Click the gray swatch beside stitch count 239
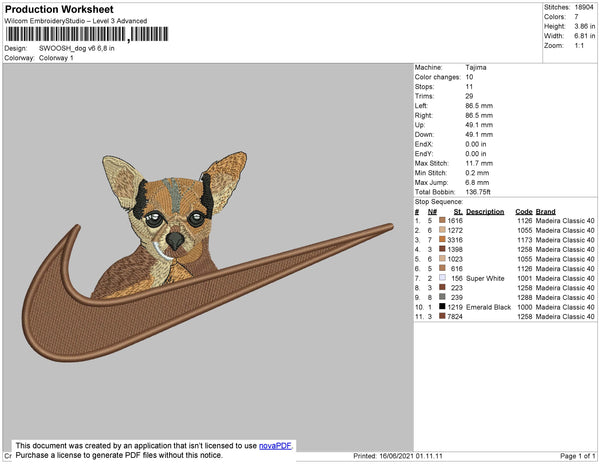 pyautogui.click(x=442, y=297)
